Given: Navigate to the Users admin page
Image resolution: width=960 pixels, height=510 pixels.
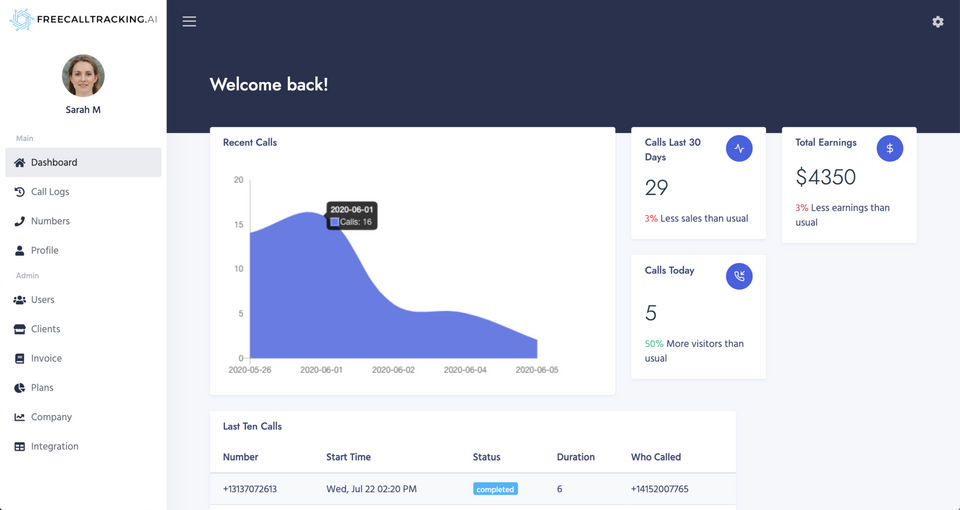Looking at the screenshot, I should pos(83,300).
